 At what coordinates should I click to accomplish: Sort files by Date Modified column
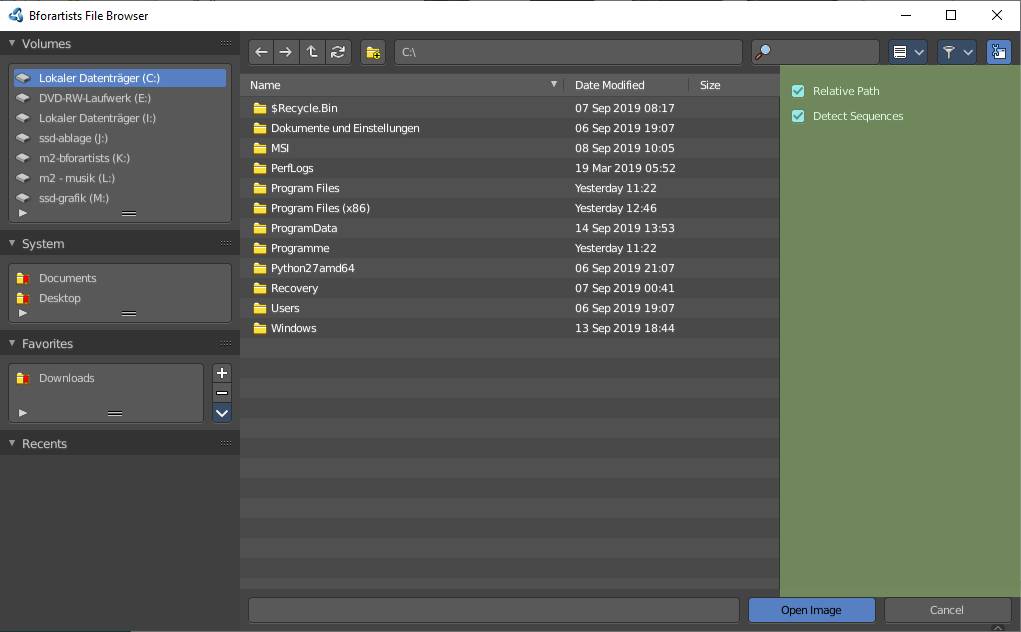point(626,85)
